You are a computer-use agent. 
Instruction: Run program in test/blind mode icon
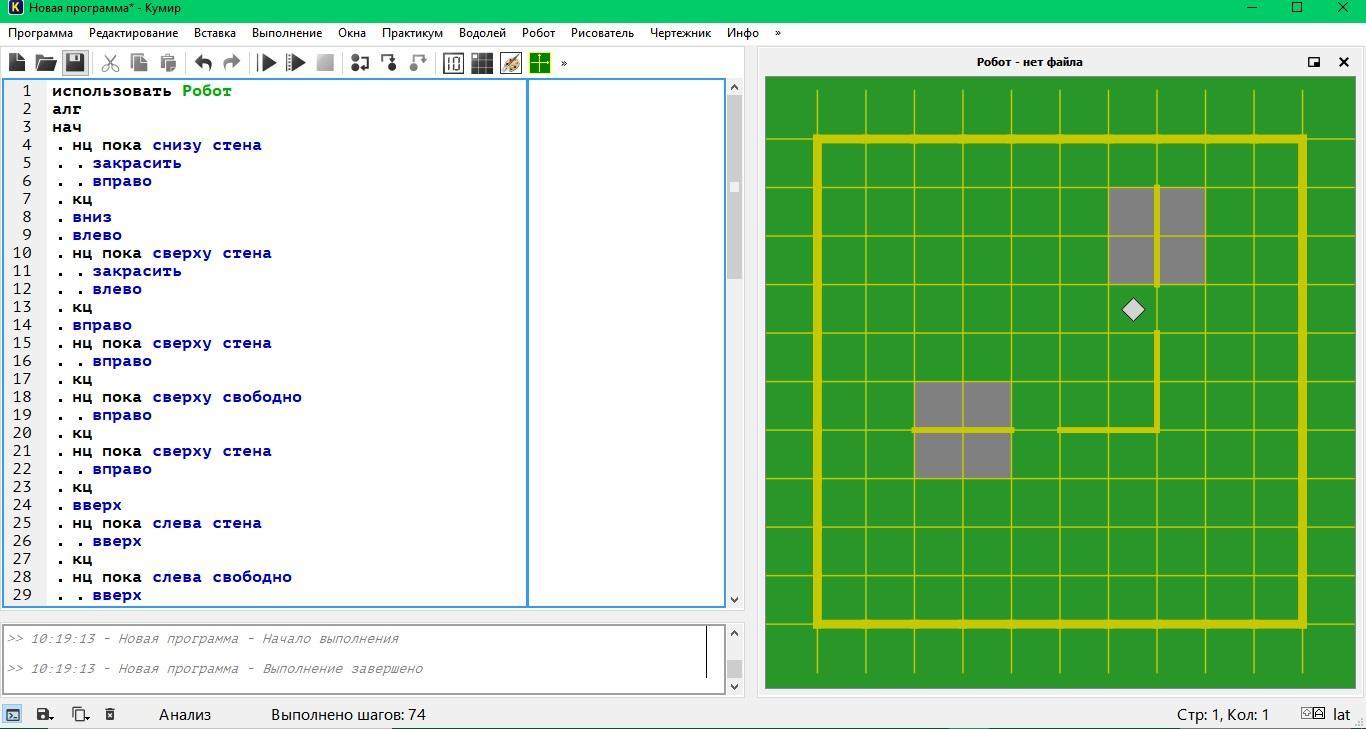[x=296, y=63]
